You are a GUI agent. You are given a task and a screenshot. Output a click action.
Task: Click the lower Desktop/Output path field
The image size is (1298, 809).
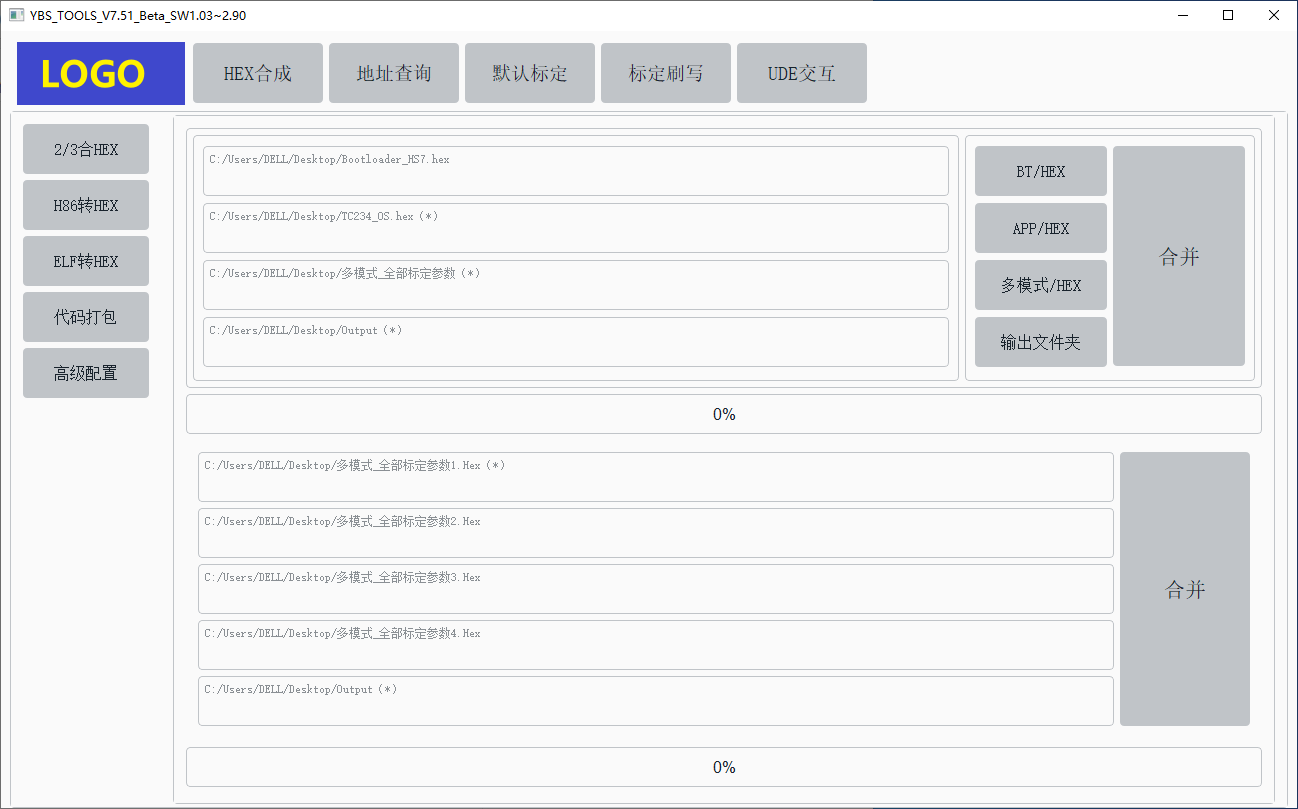(656, 701)
